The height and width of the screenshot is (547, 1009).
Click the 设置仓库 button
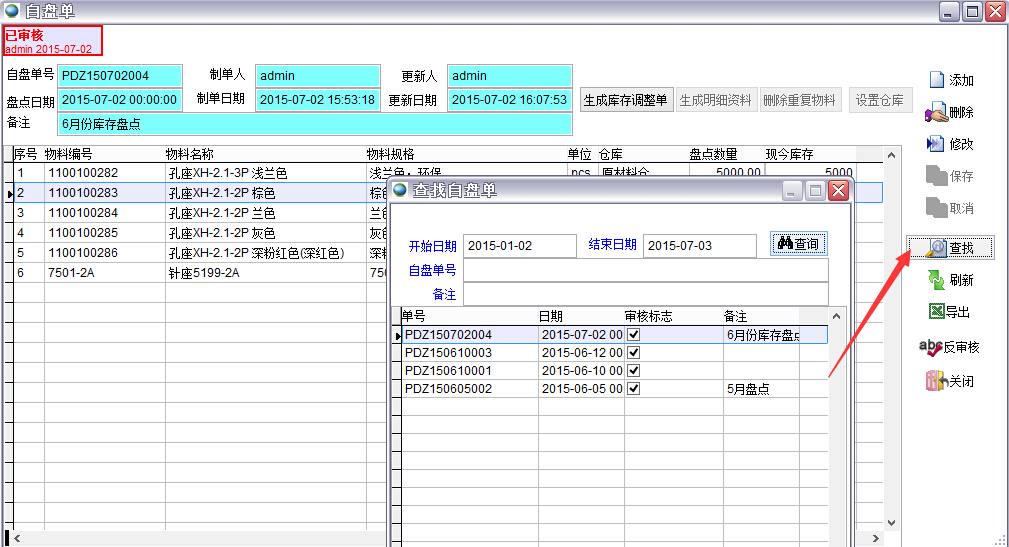click(880, 100)
